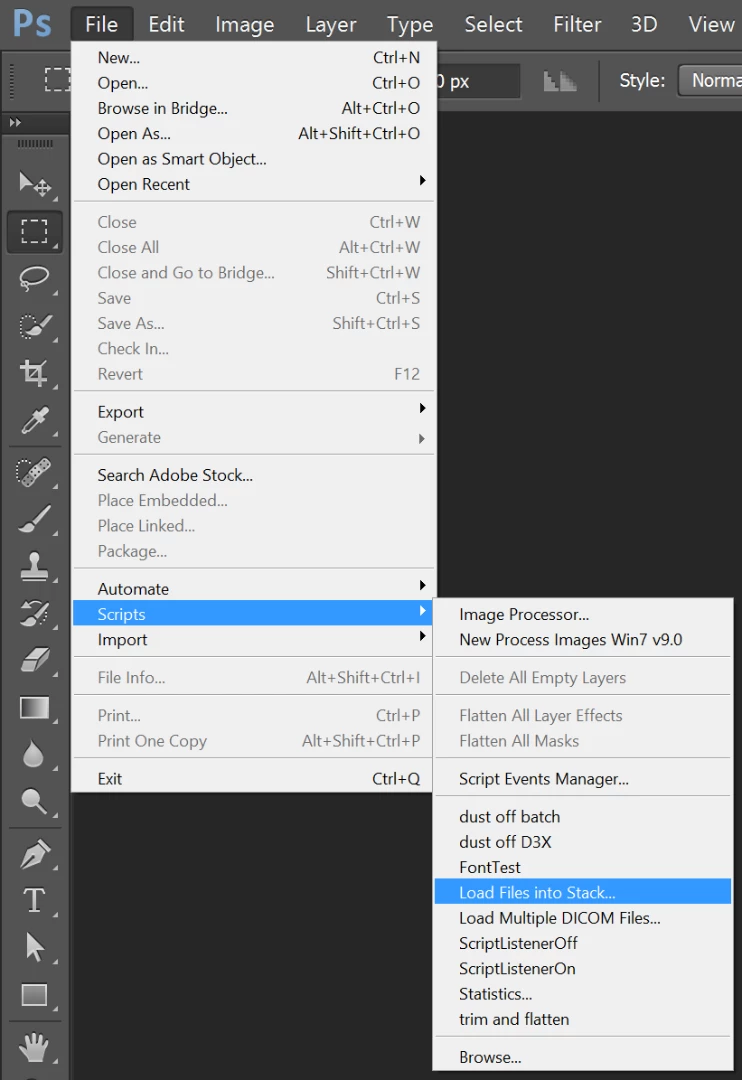Screen dimensions: 742x1080
Task: Select the Eraser tool
Action: tap(34, 660)
